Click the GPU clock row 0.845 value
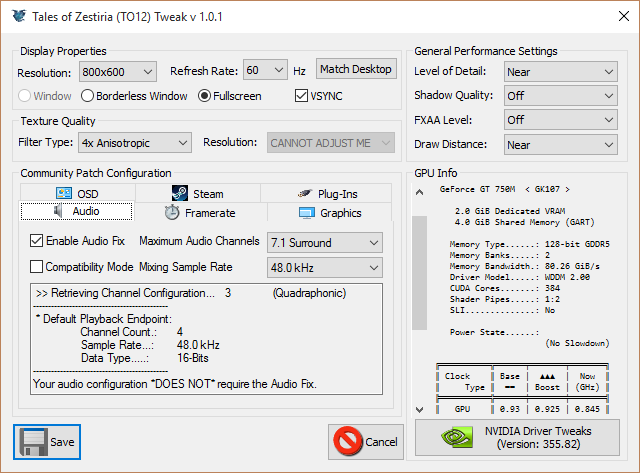The height and width of the screenshot is (473, 640). [587, 409]
